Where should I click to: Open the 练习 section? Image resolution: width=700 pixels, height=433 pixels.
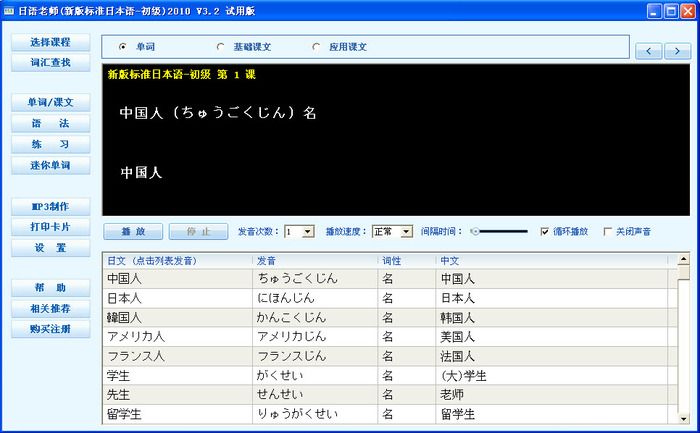[x=51, y=144]
